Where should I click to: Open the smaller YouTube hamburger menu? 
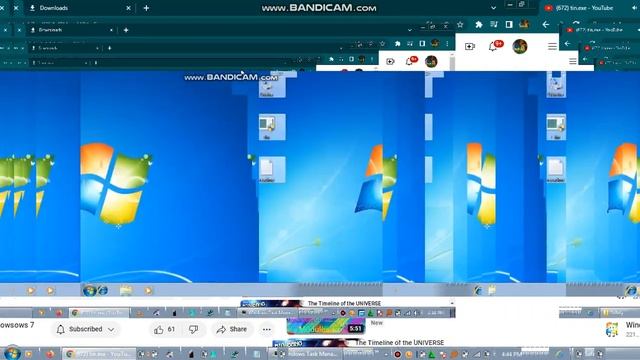[x=573, y=61]
